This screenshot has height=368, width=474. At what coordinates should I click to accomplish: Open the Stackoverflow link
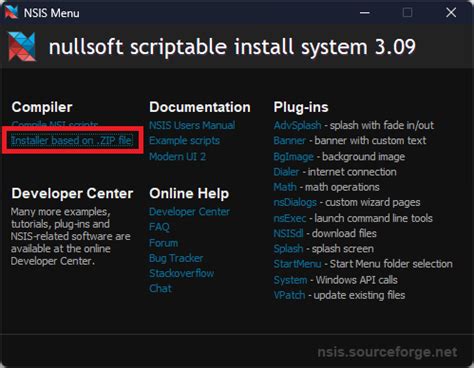pos(182,273)
